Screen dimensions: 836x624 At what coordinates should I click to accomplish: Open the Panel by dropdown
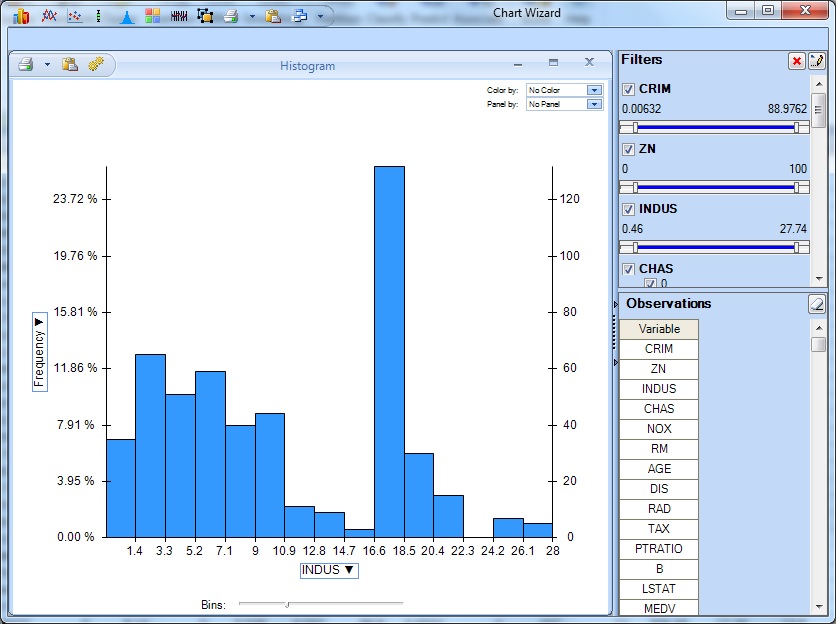[594, 104]
